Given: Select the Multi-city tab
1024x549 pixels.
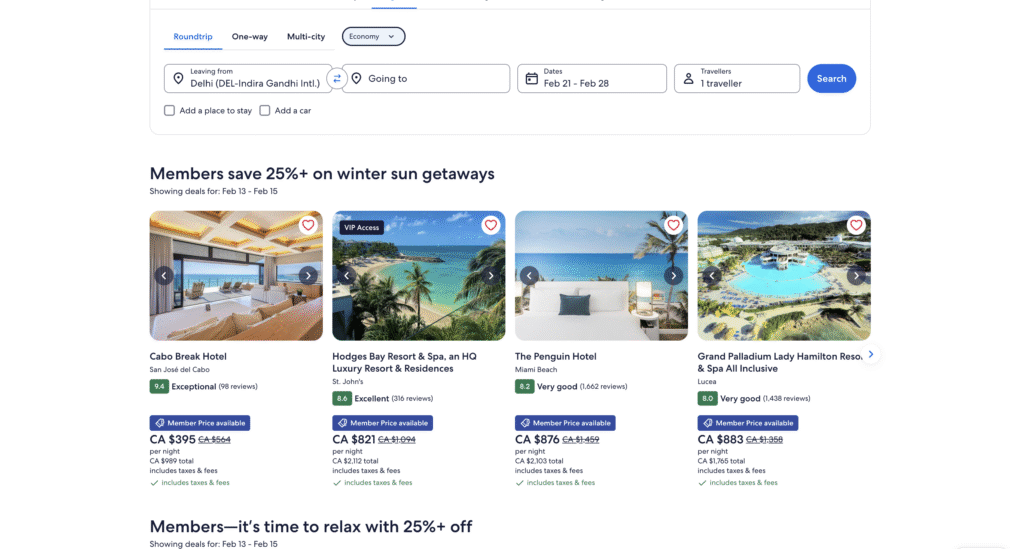Looking at the screenshot, I should click(x=306, y=37).
